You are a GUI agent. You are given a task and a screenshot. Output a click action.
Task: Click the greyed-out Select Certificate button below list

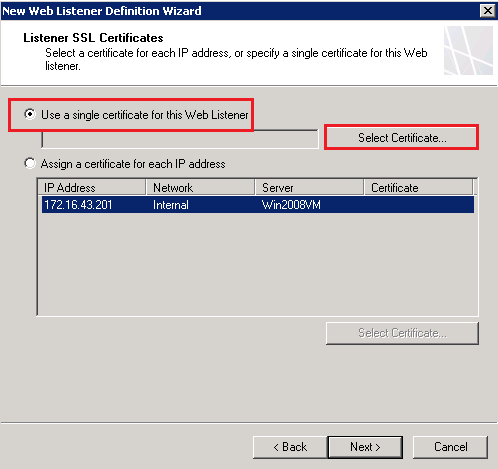(x=402, y=333)
